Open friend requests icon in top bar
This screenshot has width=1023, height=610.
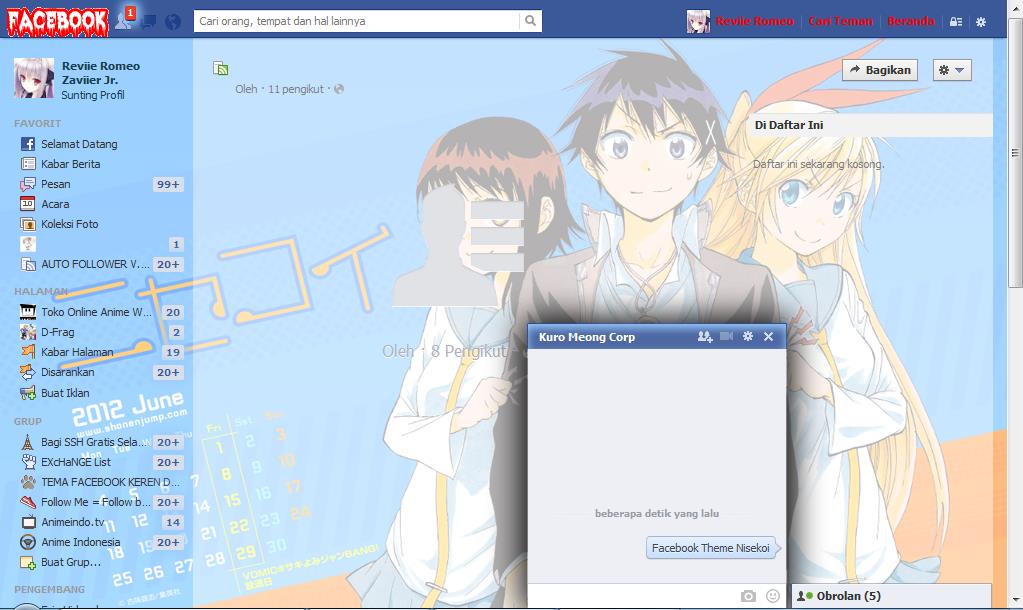[125, 20]
